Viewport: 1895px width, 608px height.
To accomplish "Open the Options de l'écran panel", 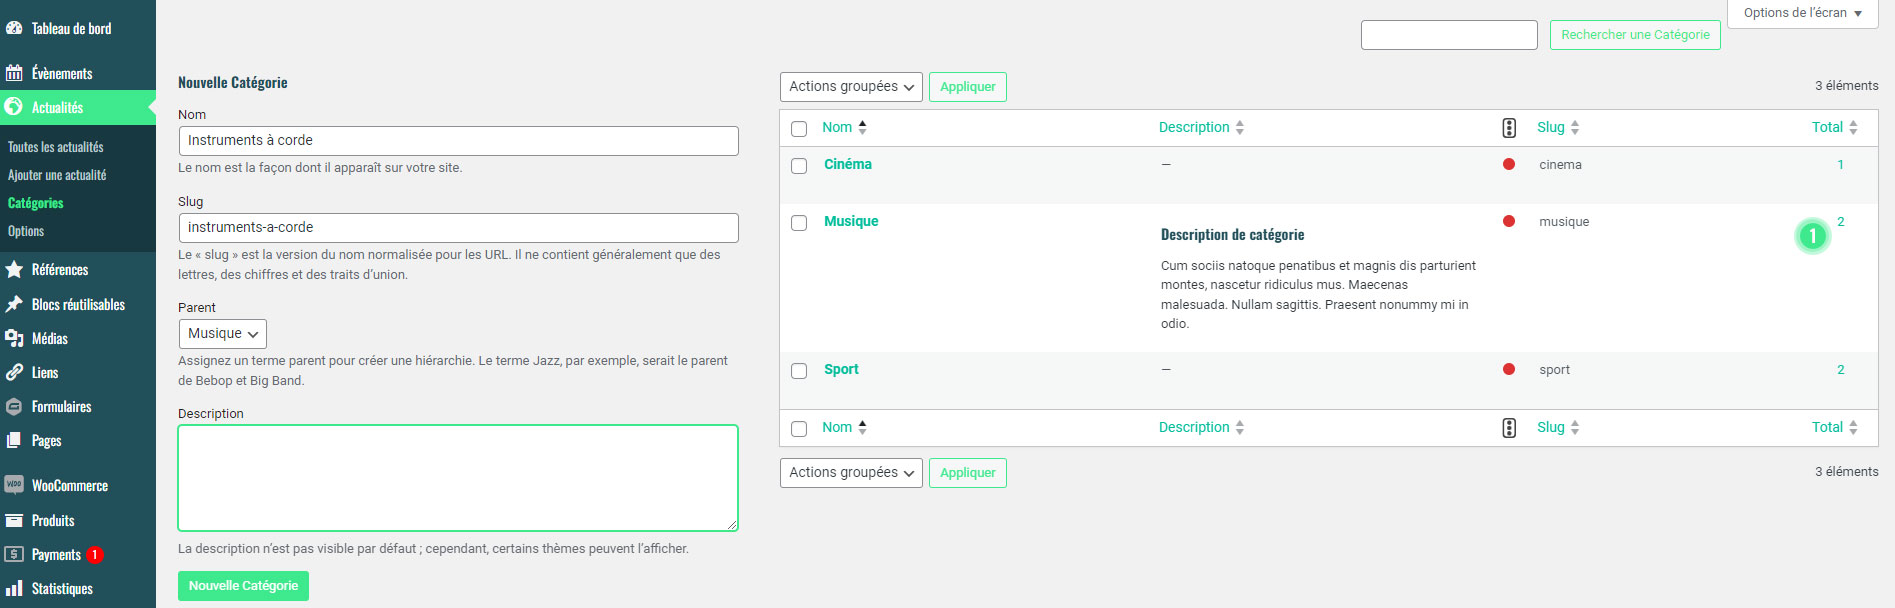I will pyautogui.click(x=1802, y=13).
